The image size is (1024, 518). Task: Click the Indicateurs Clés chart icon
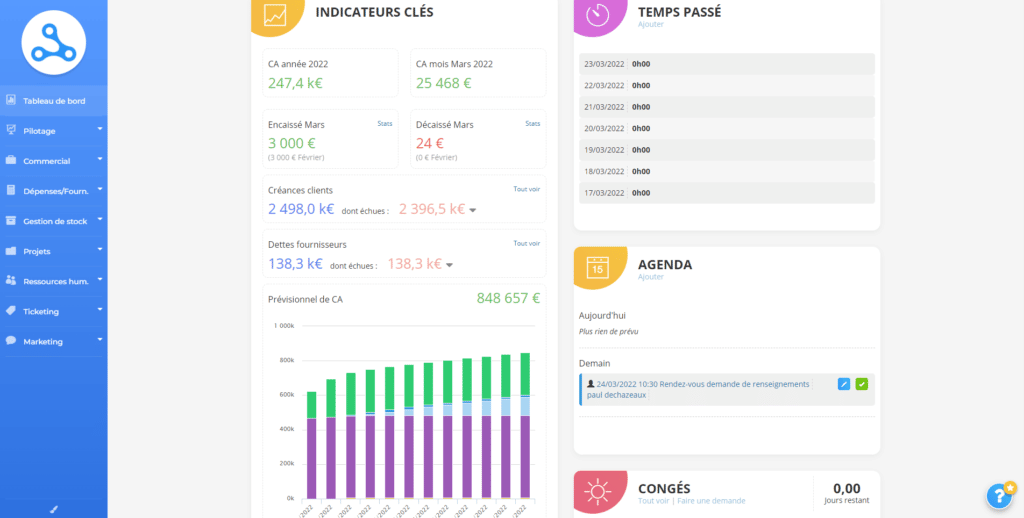pyautogui.click(x=276, y=14)
